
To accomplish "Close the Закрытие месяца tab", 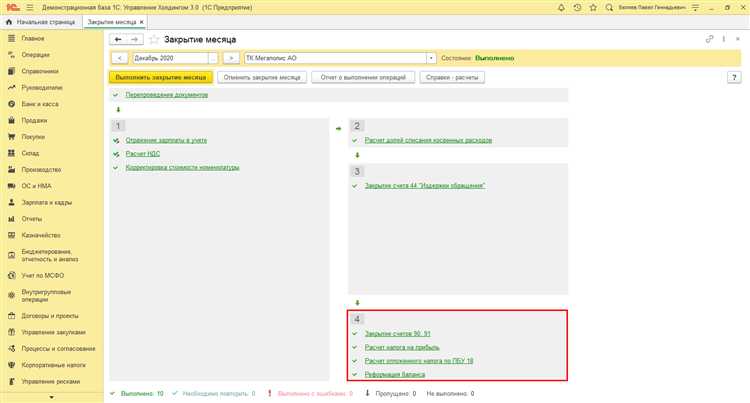I will tap(142, 22).
